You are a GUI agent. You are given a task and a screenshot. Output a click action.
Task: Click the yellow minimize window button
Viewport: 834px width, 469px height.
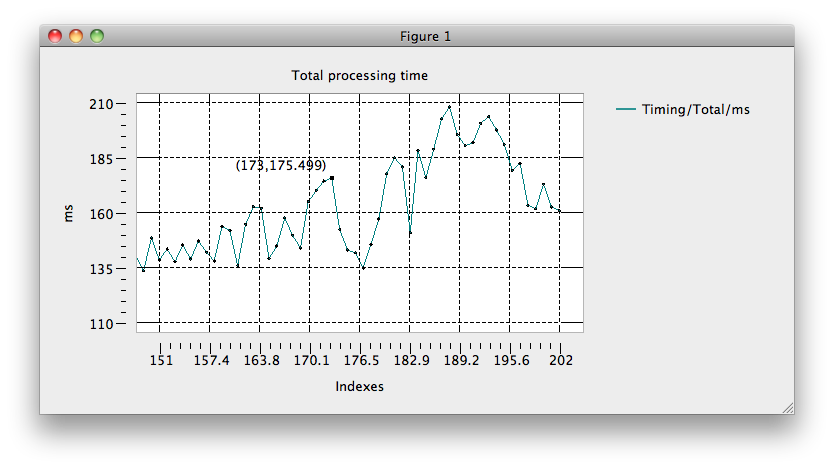pos(76,36)
